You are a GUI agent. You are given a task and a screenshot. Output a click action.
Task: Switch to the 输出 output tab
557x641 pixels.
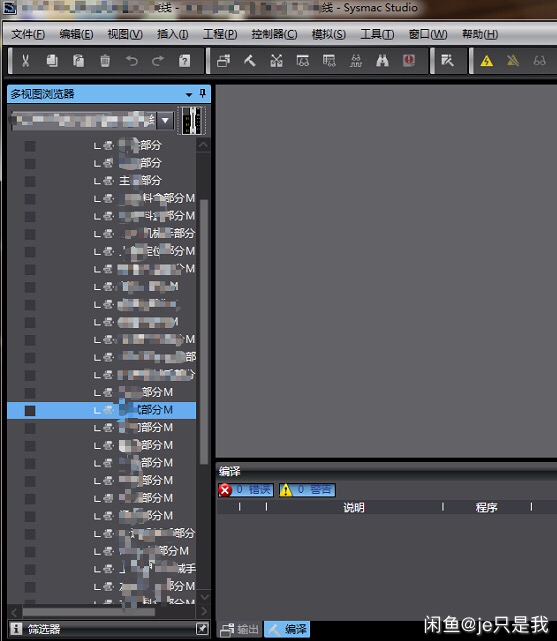coord(240,629)
